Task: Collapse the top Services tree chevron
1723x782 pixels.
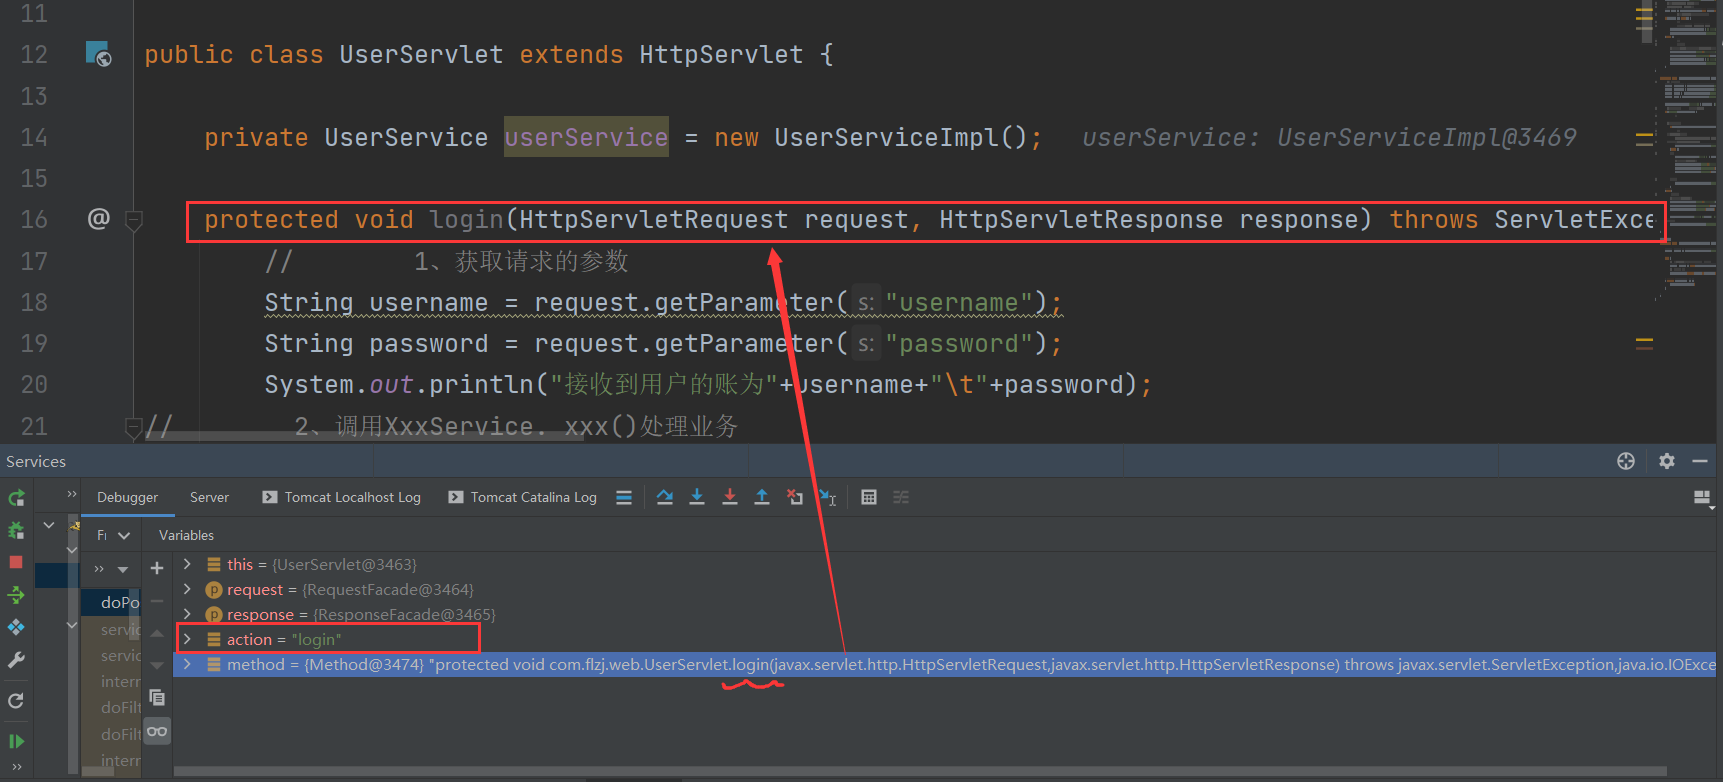Action: [49, 524]
